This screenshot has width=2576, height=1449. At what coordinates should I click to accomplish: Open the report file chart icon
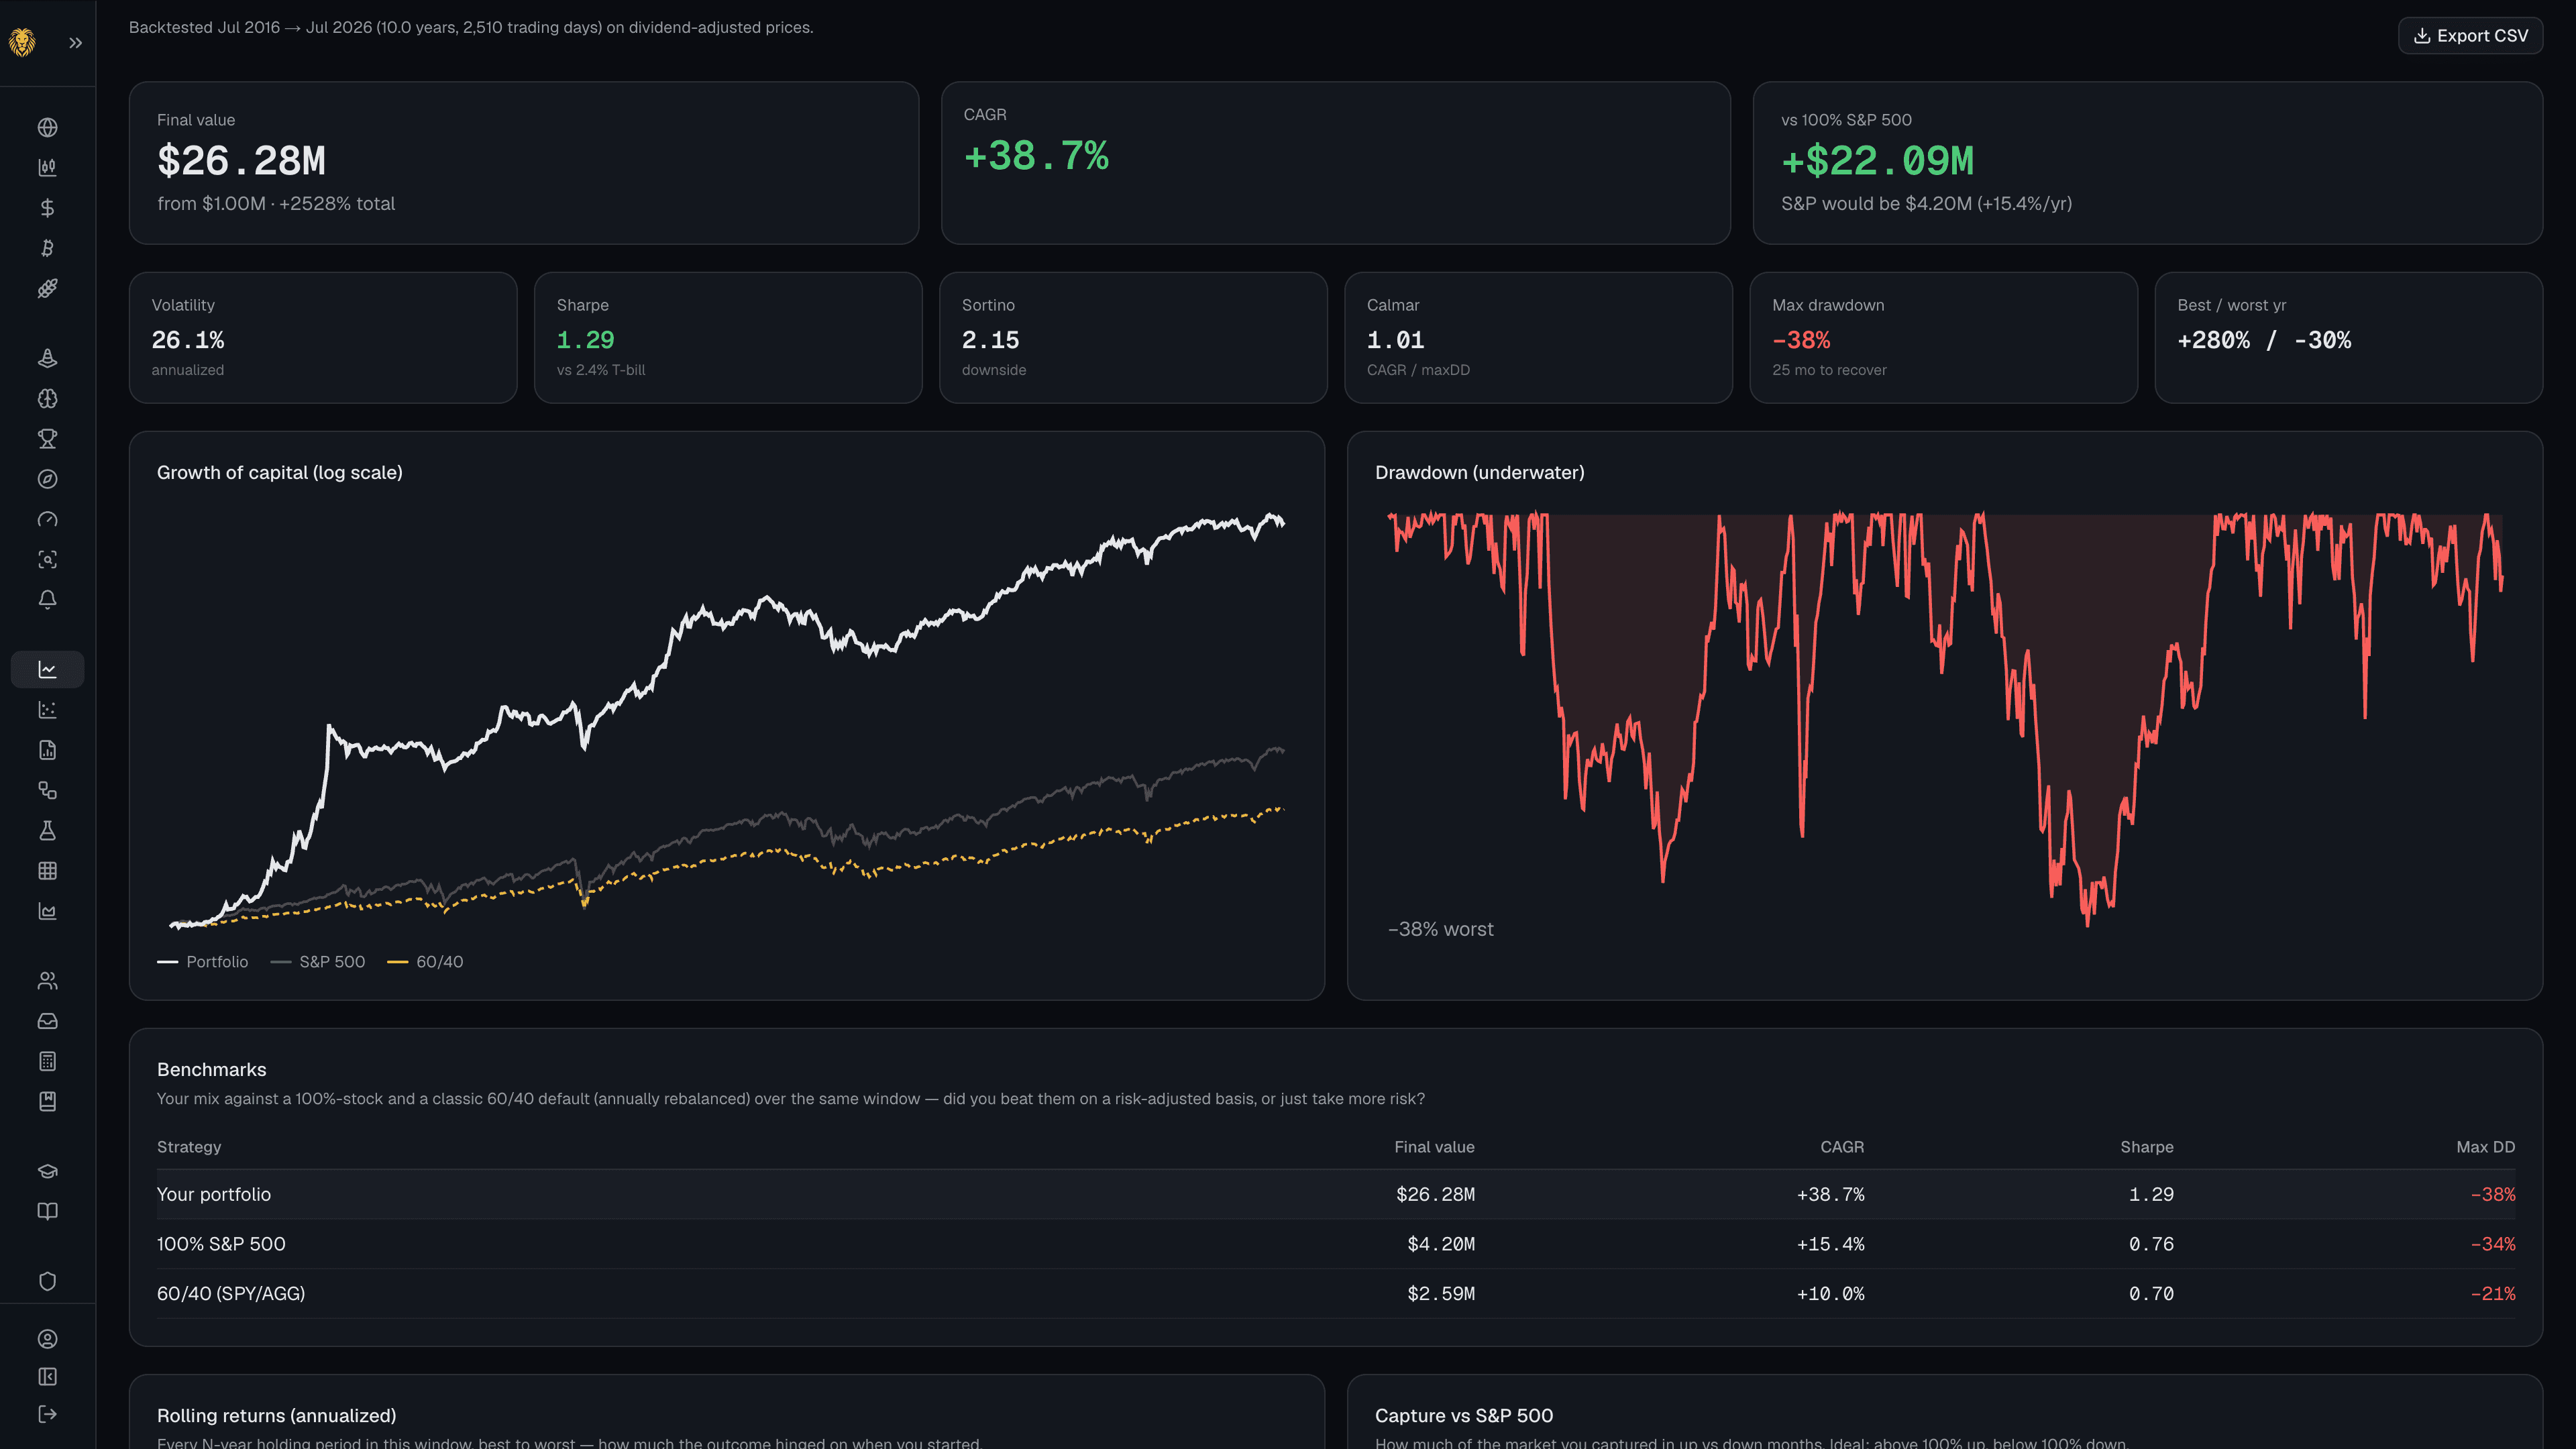point(47,750)
